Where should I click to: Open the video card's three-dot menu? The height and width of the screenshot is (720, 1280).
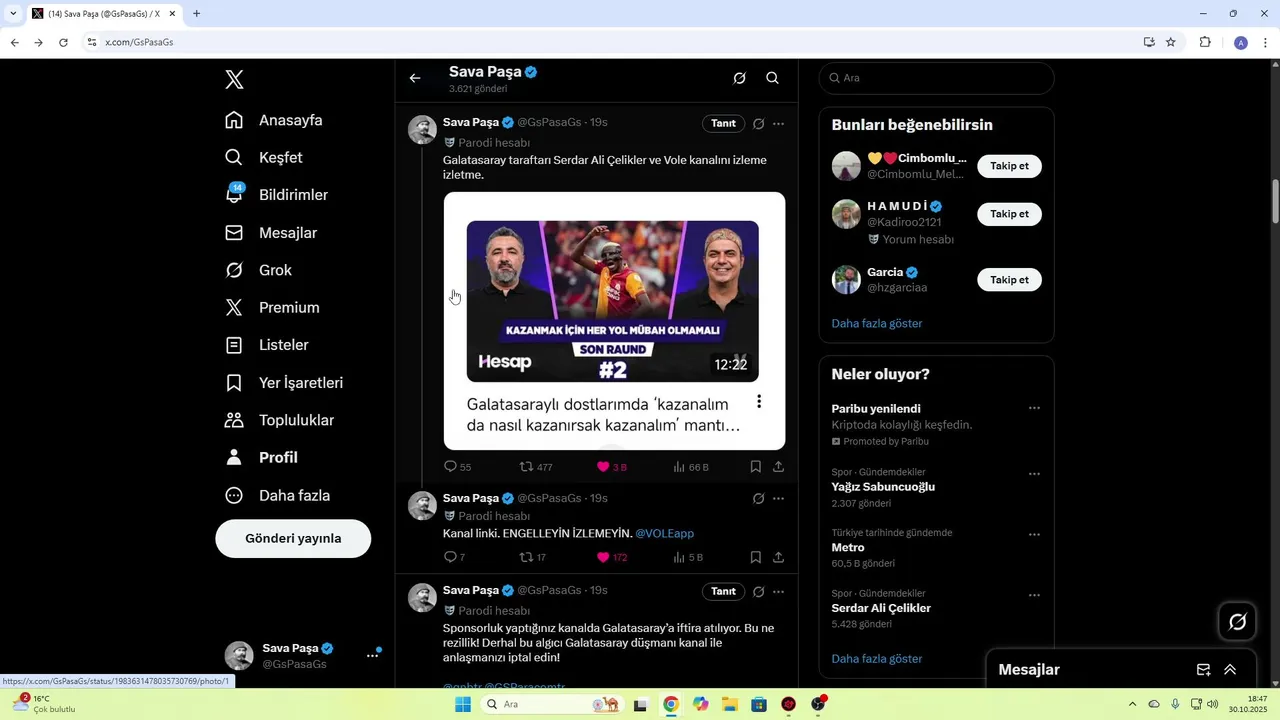click(x=759, y=401)
